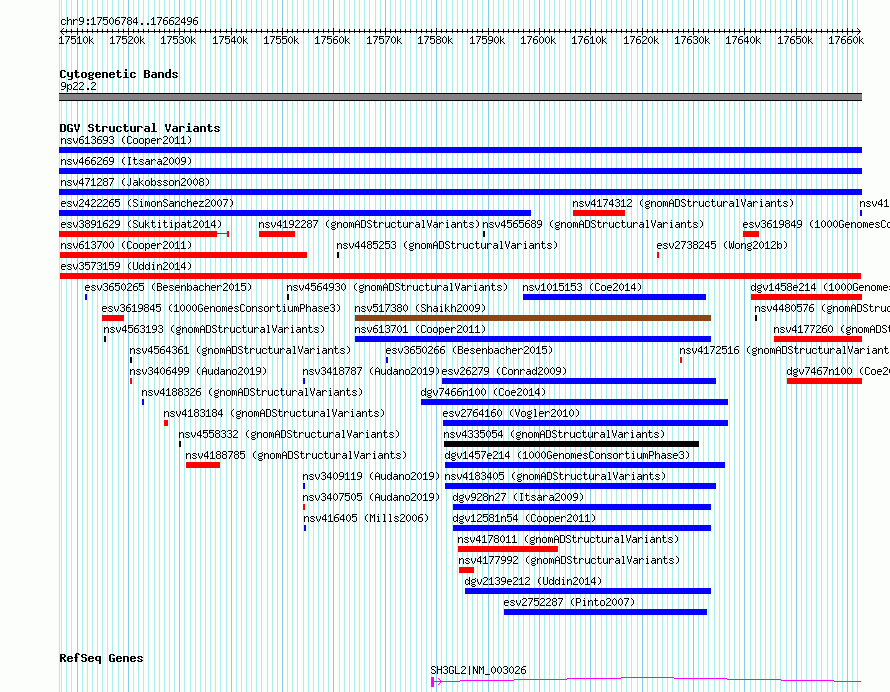
Task: Select nsv4335054 gnomAD variant label
Action: [x=555, y=434]
